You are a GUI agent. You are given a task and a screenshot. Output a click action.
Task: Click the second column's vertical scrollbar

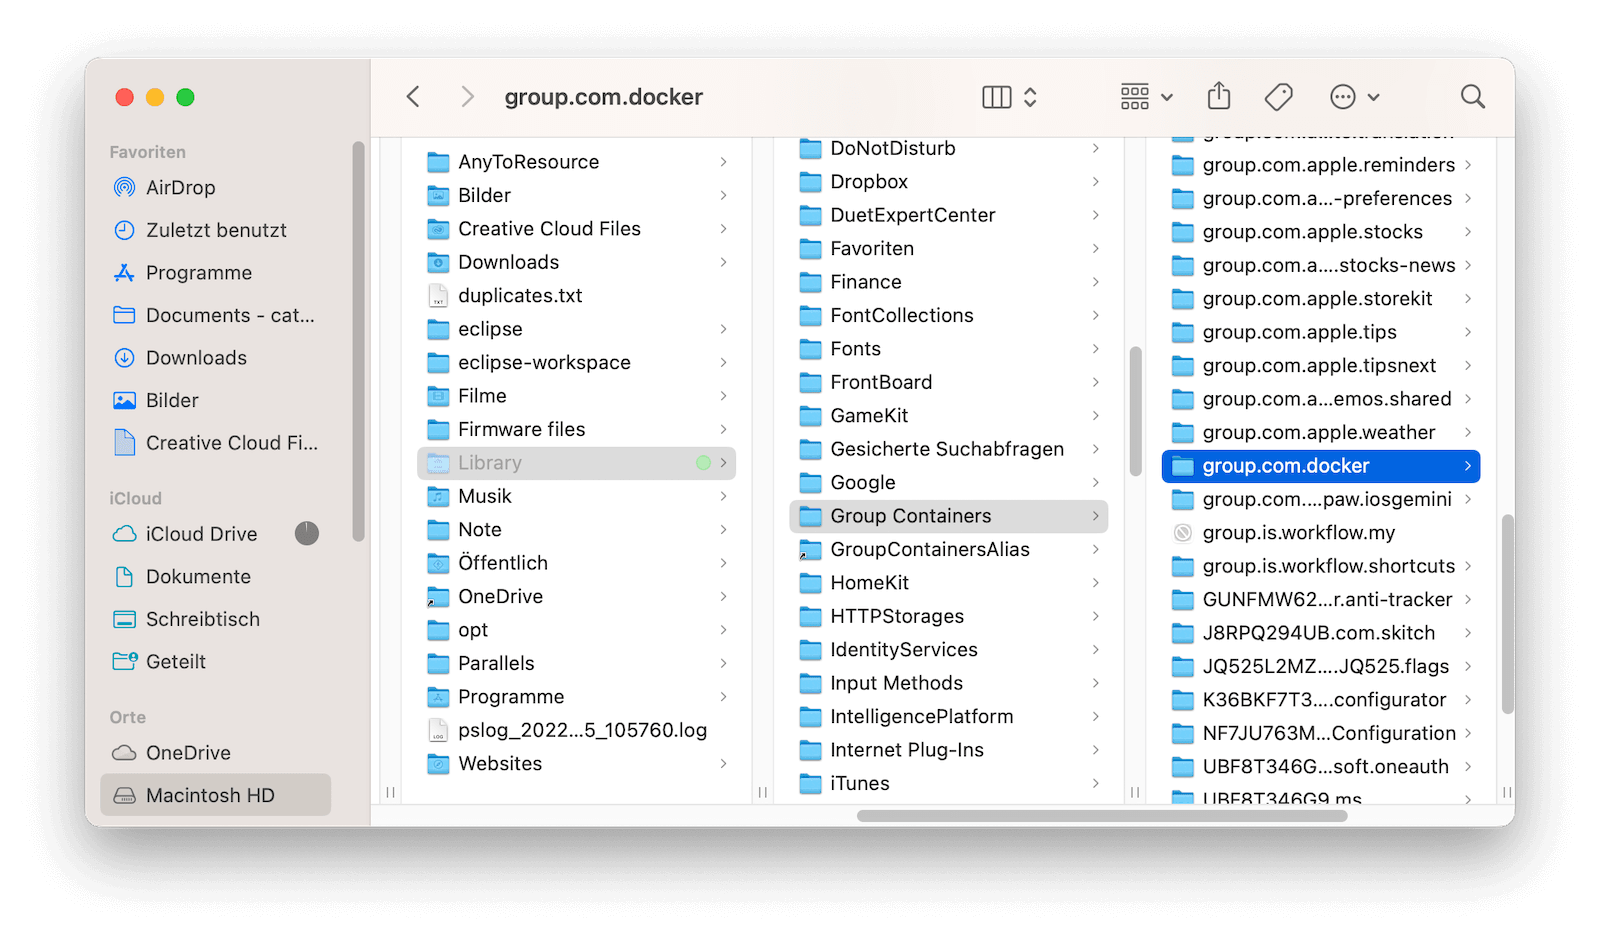pyautogui.click(x=1135, y=411)
